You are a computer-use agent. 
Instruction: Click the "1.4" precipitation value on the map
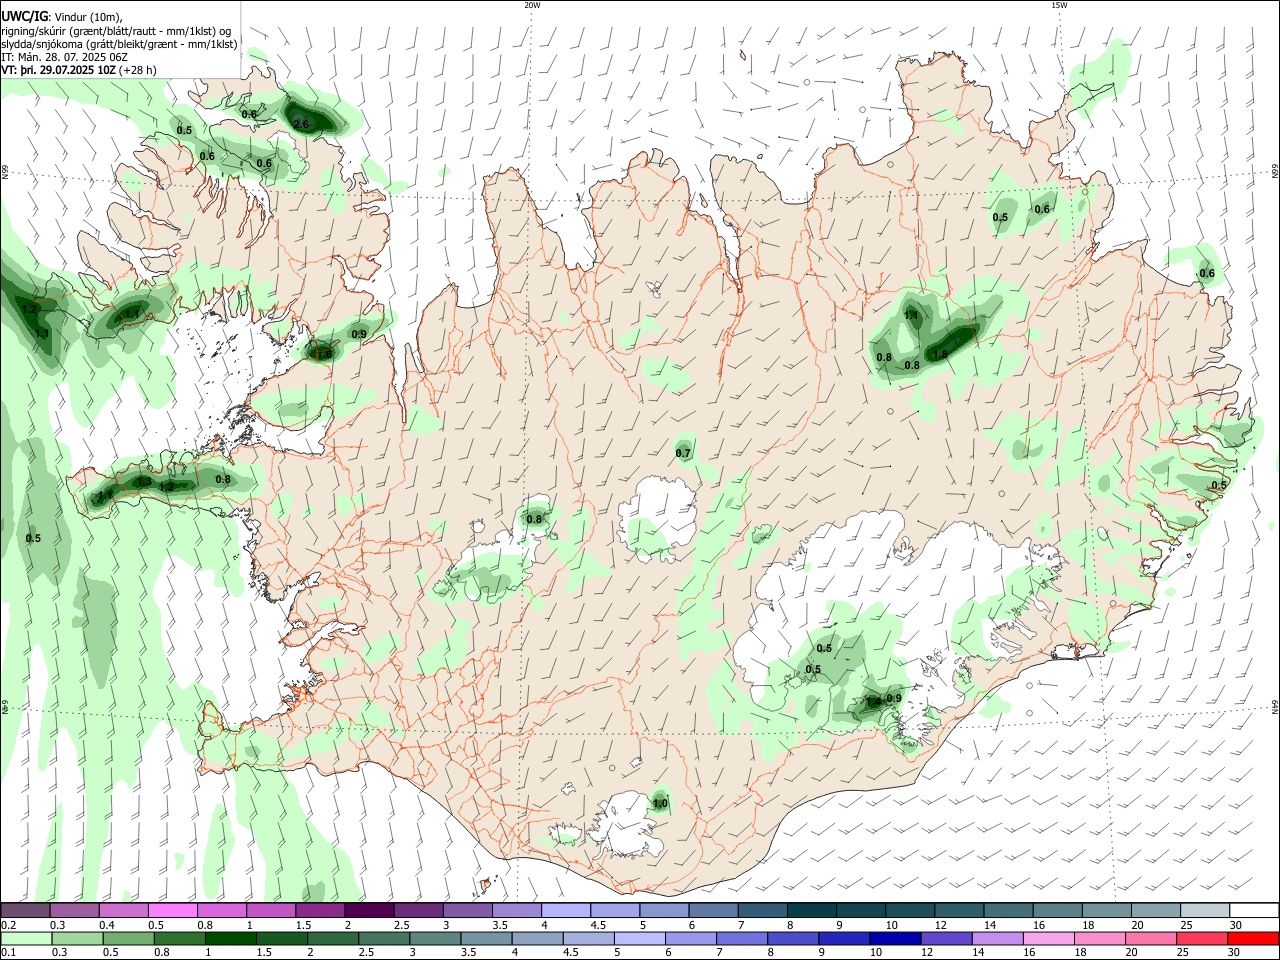(x=872, y=702)
